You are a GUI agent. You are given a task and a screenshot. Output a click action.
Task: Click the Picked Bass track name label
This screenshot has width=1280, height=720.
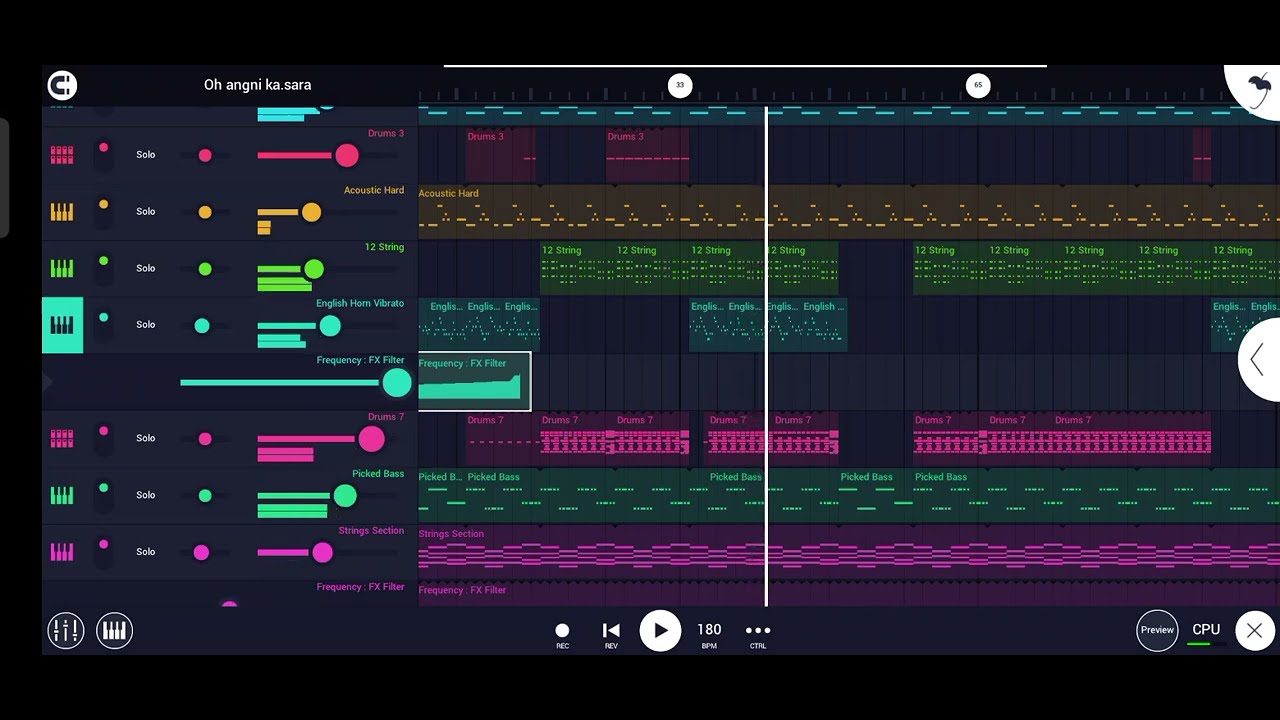click(x=378, y=474)
